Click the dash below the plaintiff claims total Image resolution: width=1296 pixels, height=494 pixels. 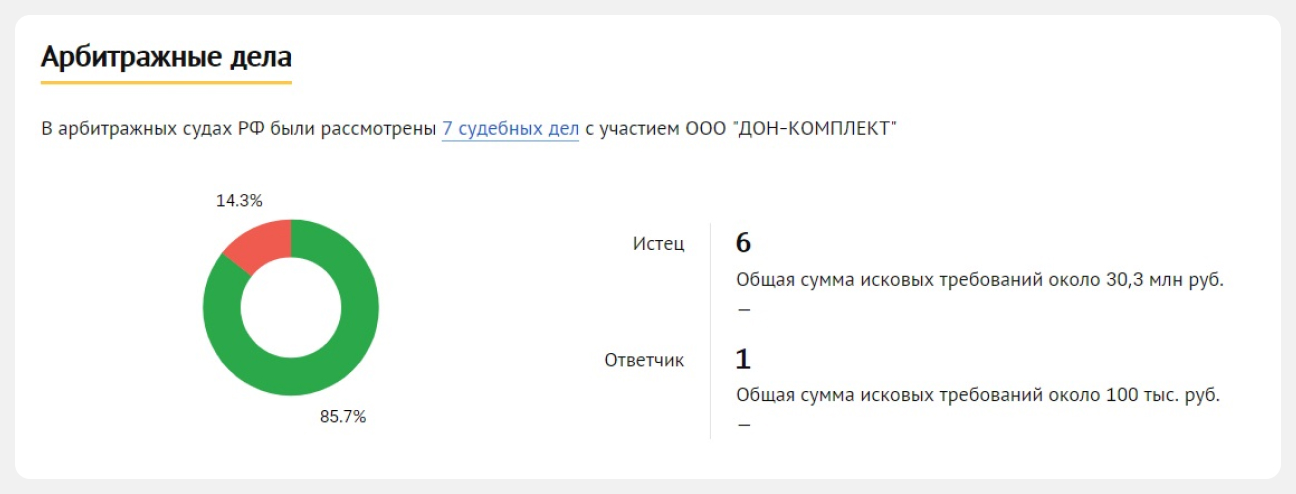click(743, 309)
